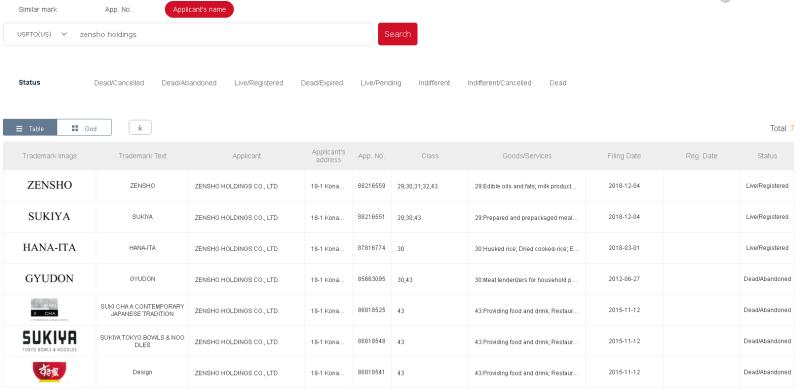Screen dimensions: 800x390
Task: Click application number 88216551
Action: 371,217
